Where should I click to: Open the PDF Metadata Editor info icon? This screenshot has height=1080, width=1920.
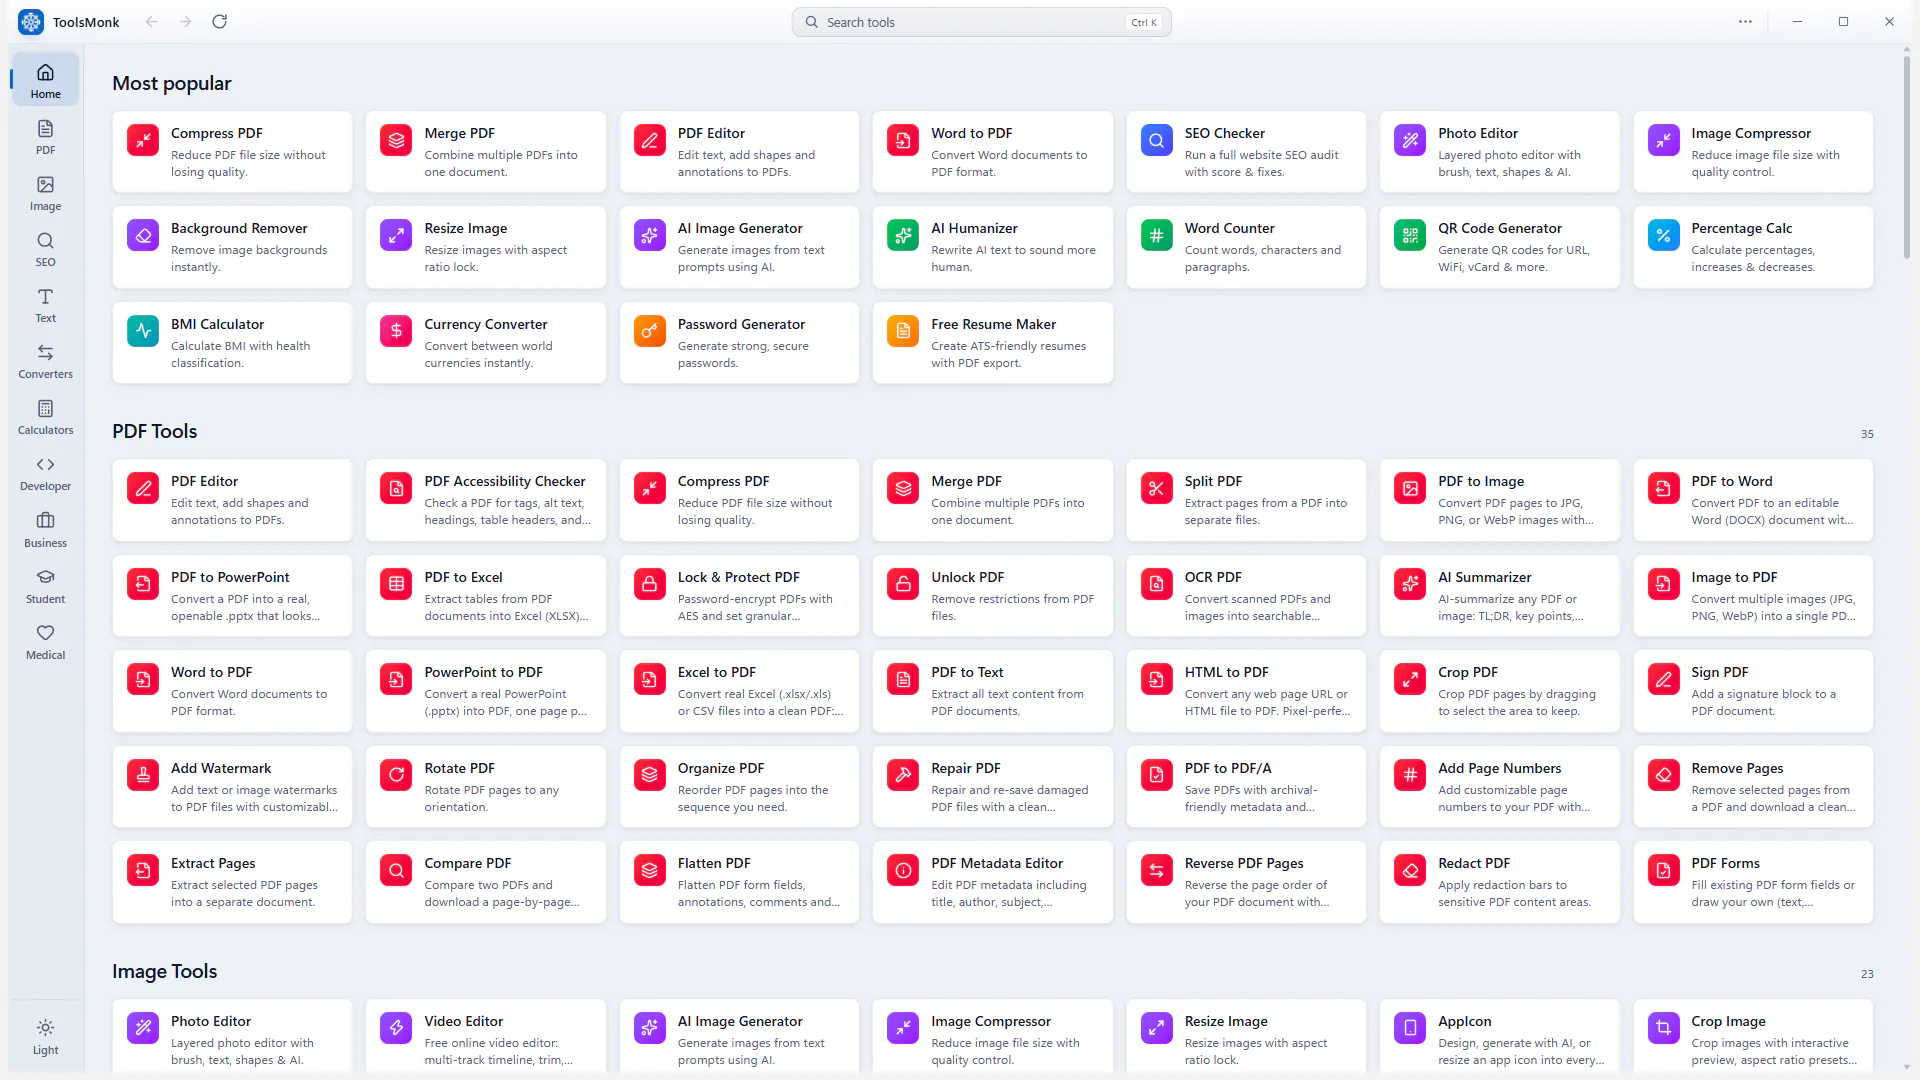pos(903,871)
